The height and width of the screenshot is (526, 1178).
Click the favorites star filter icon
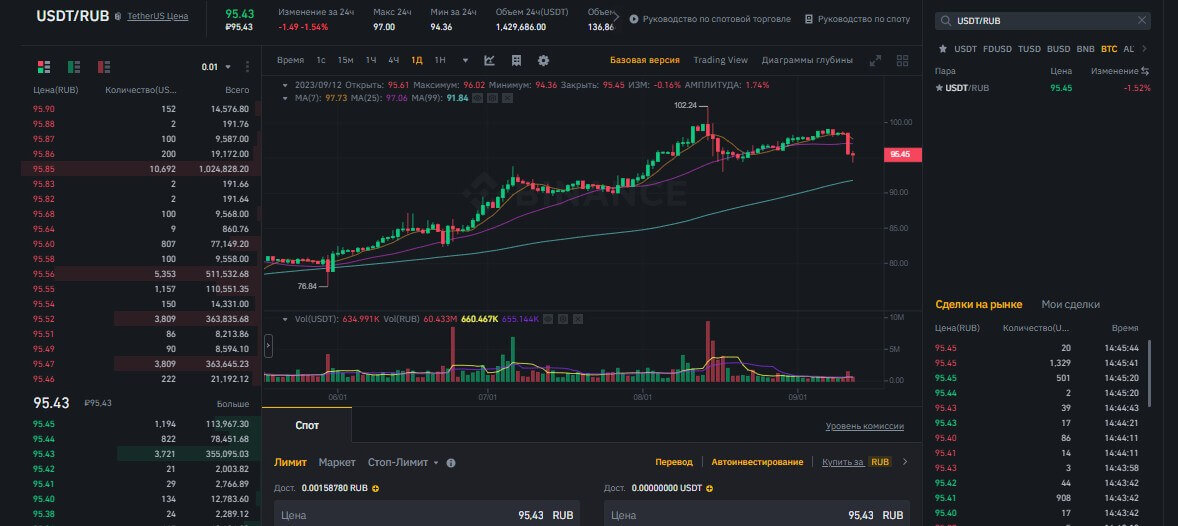(x=941, y=48)
